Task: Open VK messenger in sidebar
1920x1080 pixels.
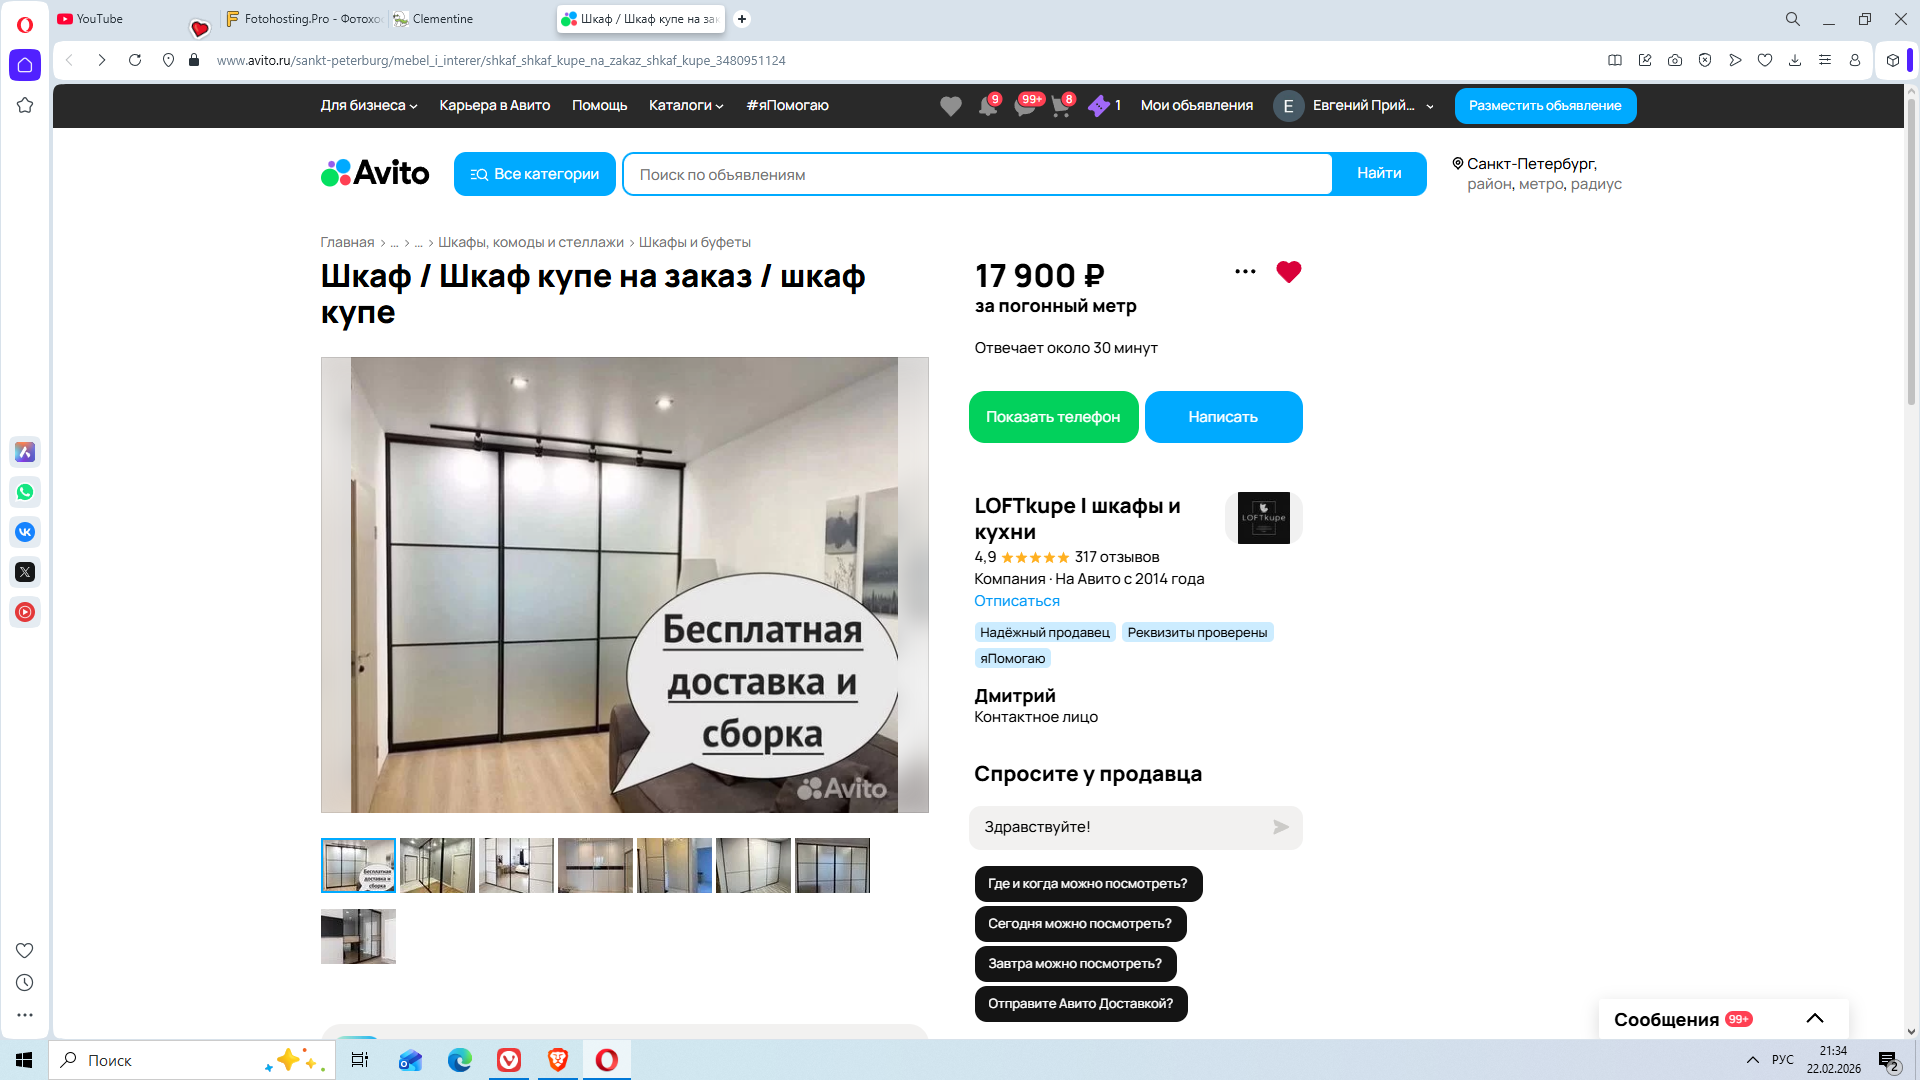Action: [x=25, y=532]
